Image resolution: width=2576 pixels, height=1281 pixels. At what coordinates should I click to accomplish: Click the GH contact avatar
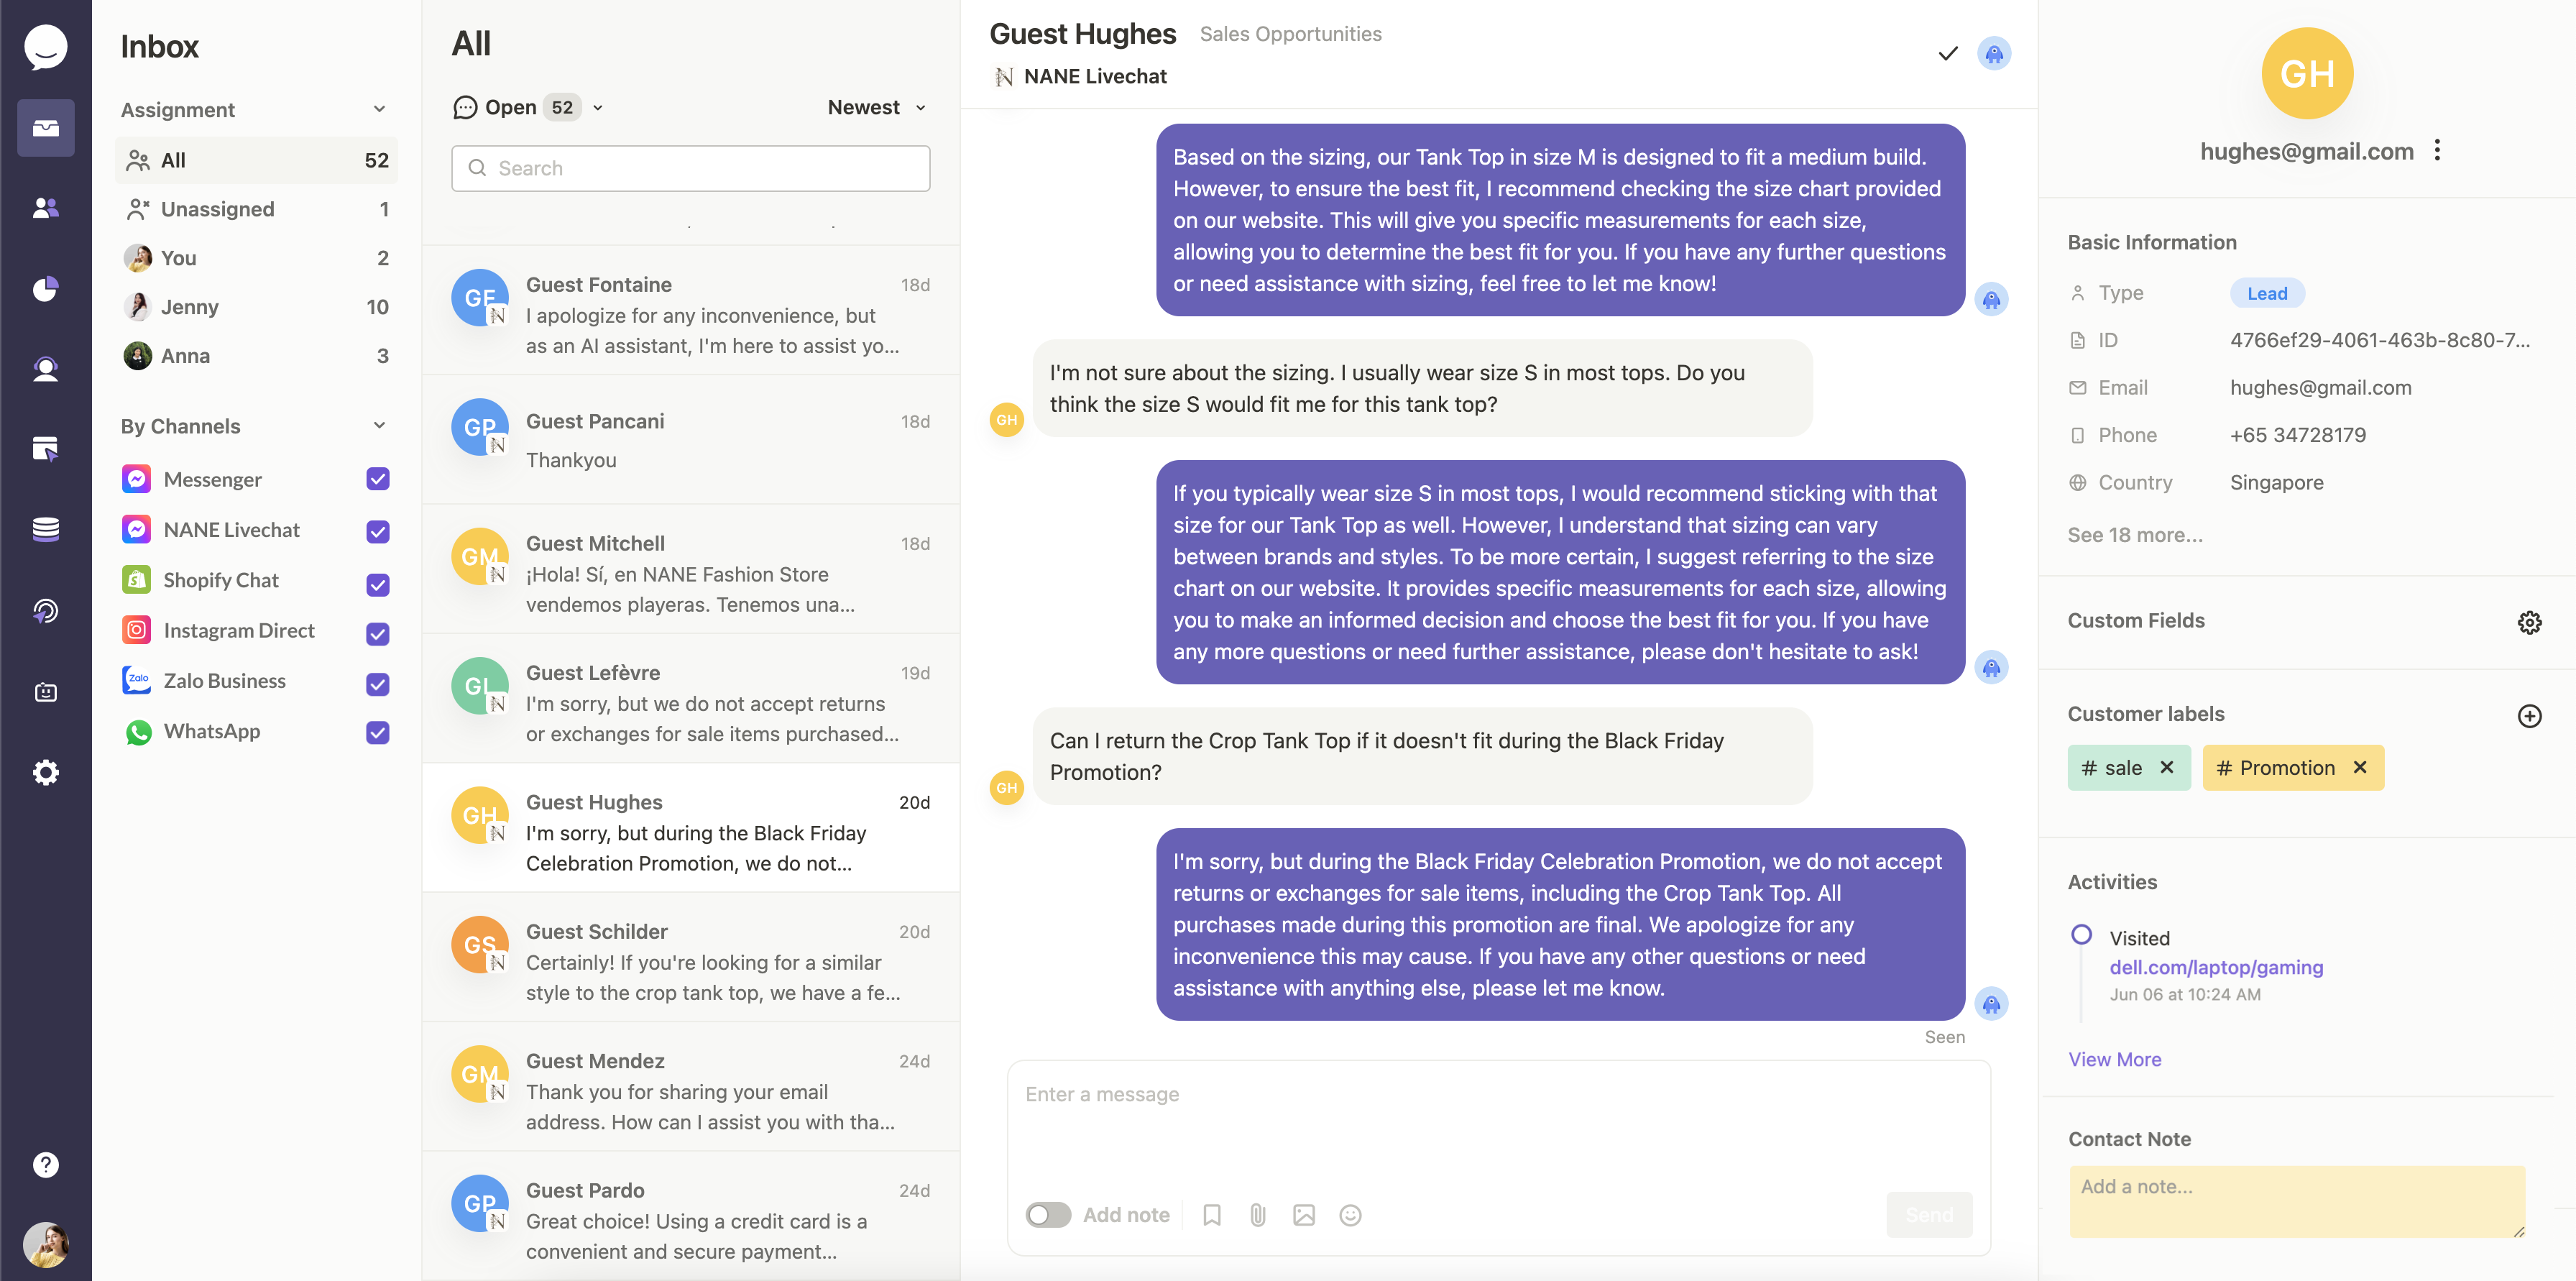point(2306,73)
